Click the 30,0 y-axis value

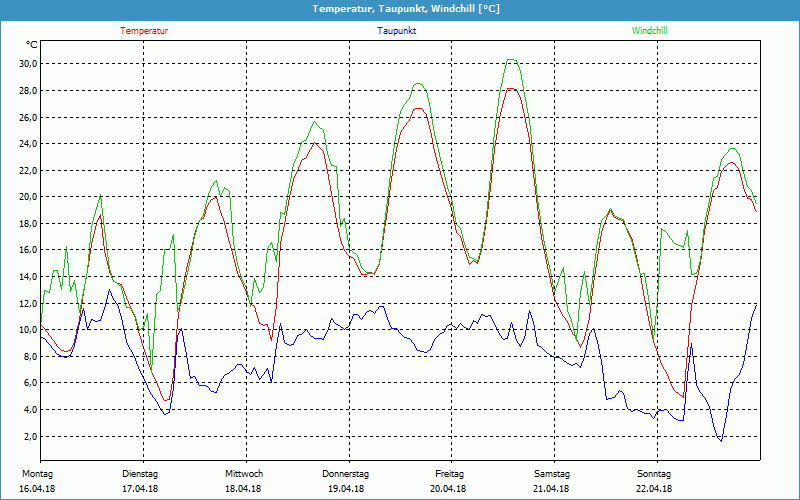[x=28, y=64]
